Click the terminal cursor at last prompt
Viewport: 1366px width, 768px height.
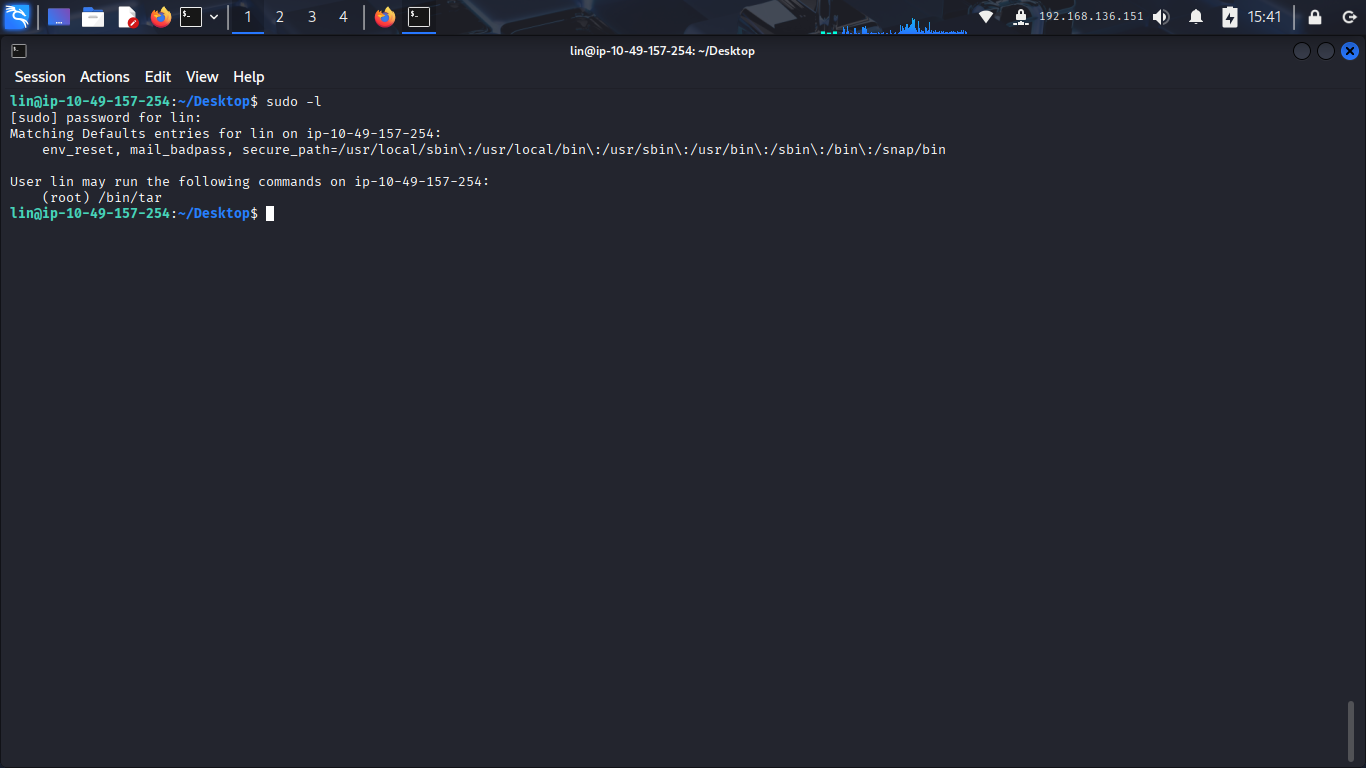coord(270,214)
